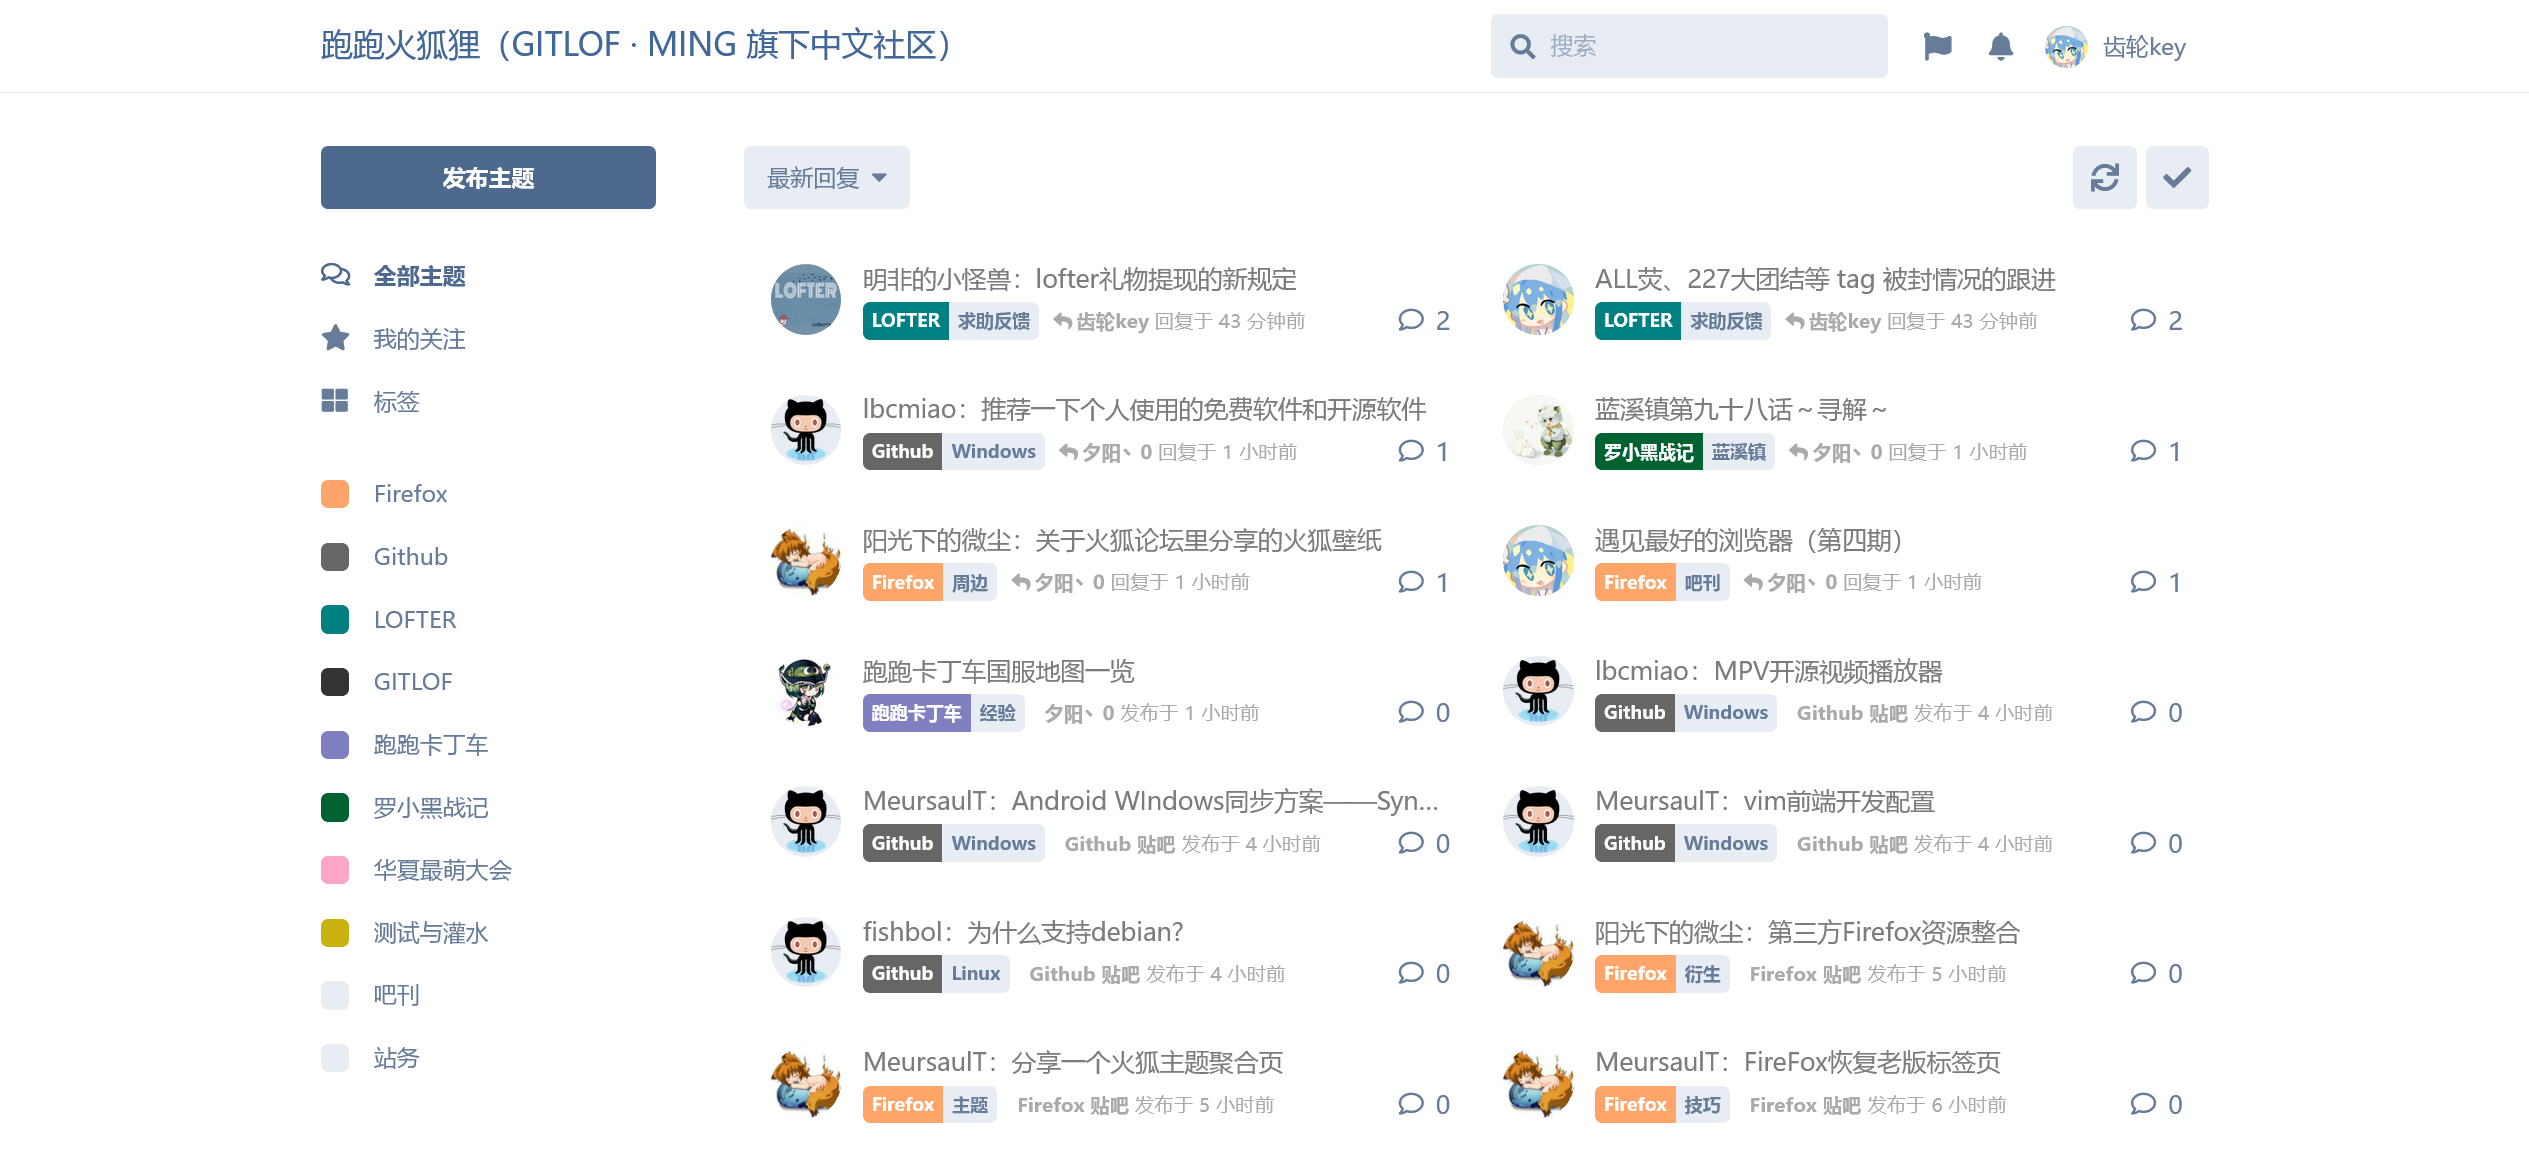2529x1155 pixels.
Task: Open the 齿轮key user menu
Action: [x=2116, y=46]
